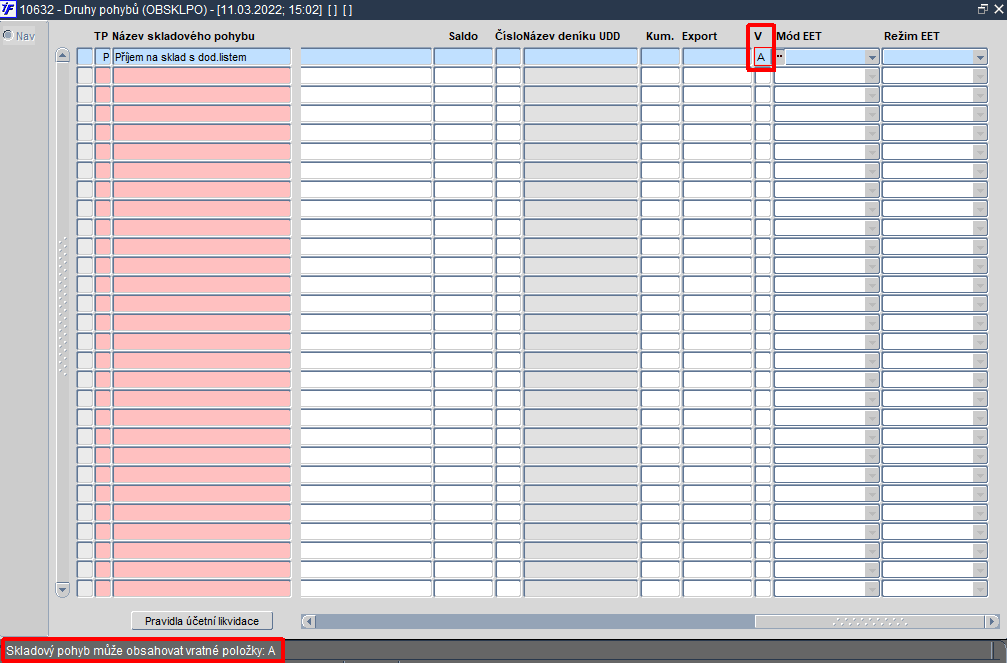Click the vertical scrollbar dotted thumb

[62, 306]
